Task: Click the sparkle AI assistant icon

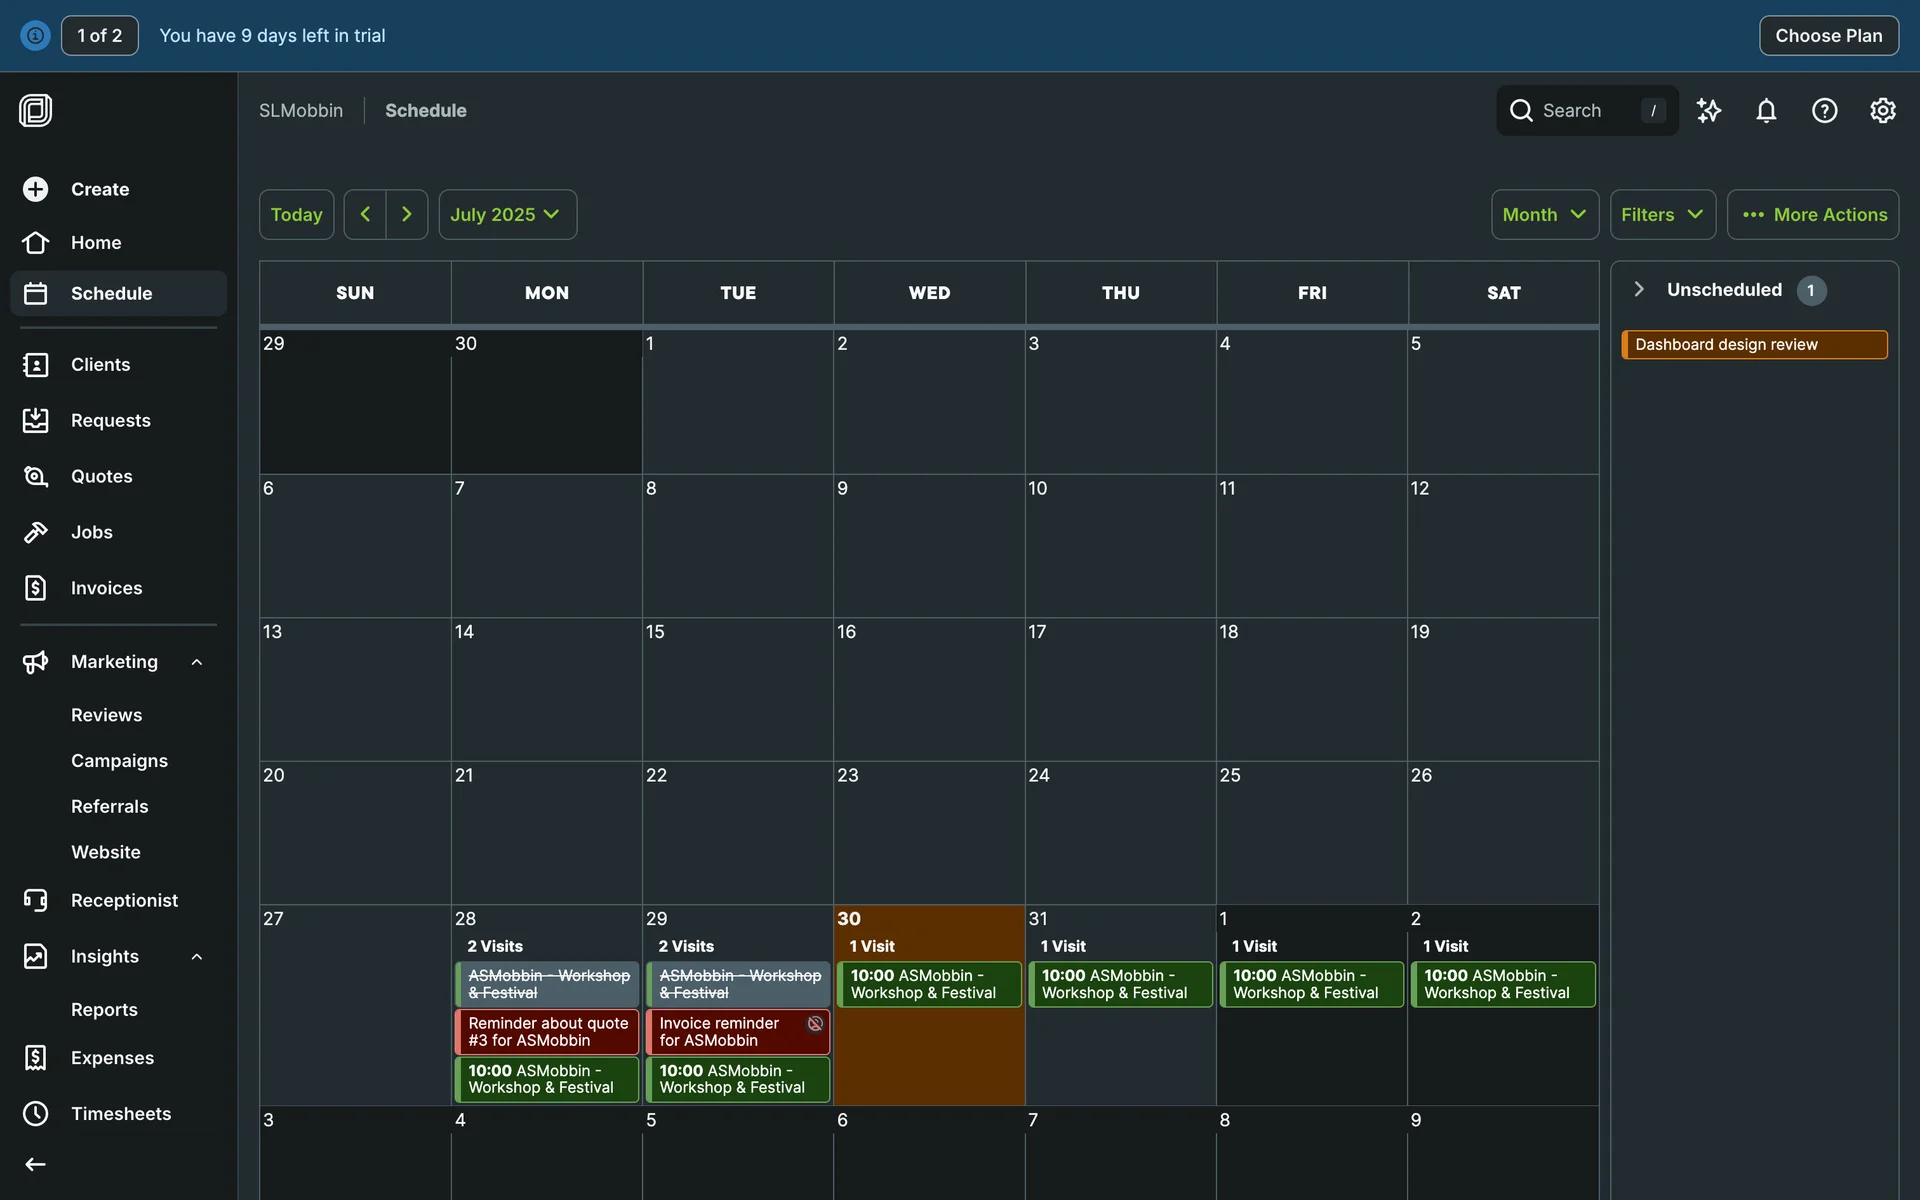Action: pyautogui.click(x=1709, y=111)
